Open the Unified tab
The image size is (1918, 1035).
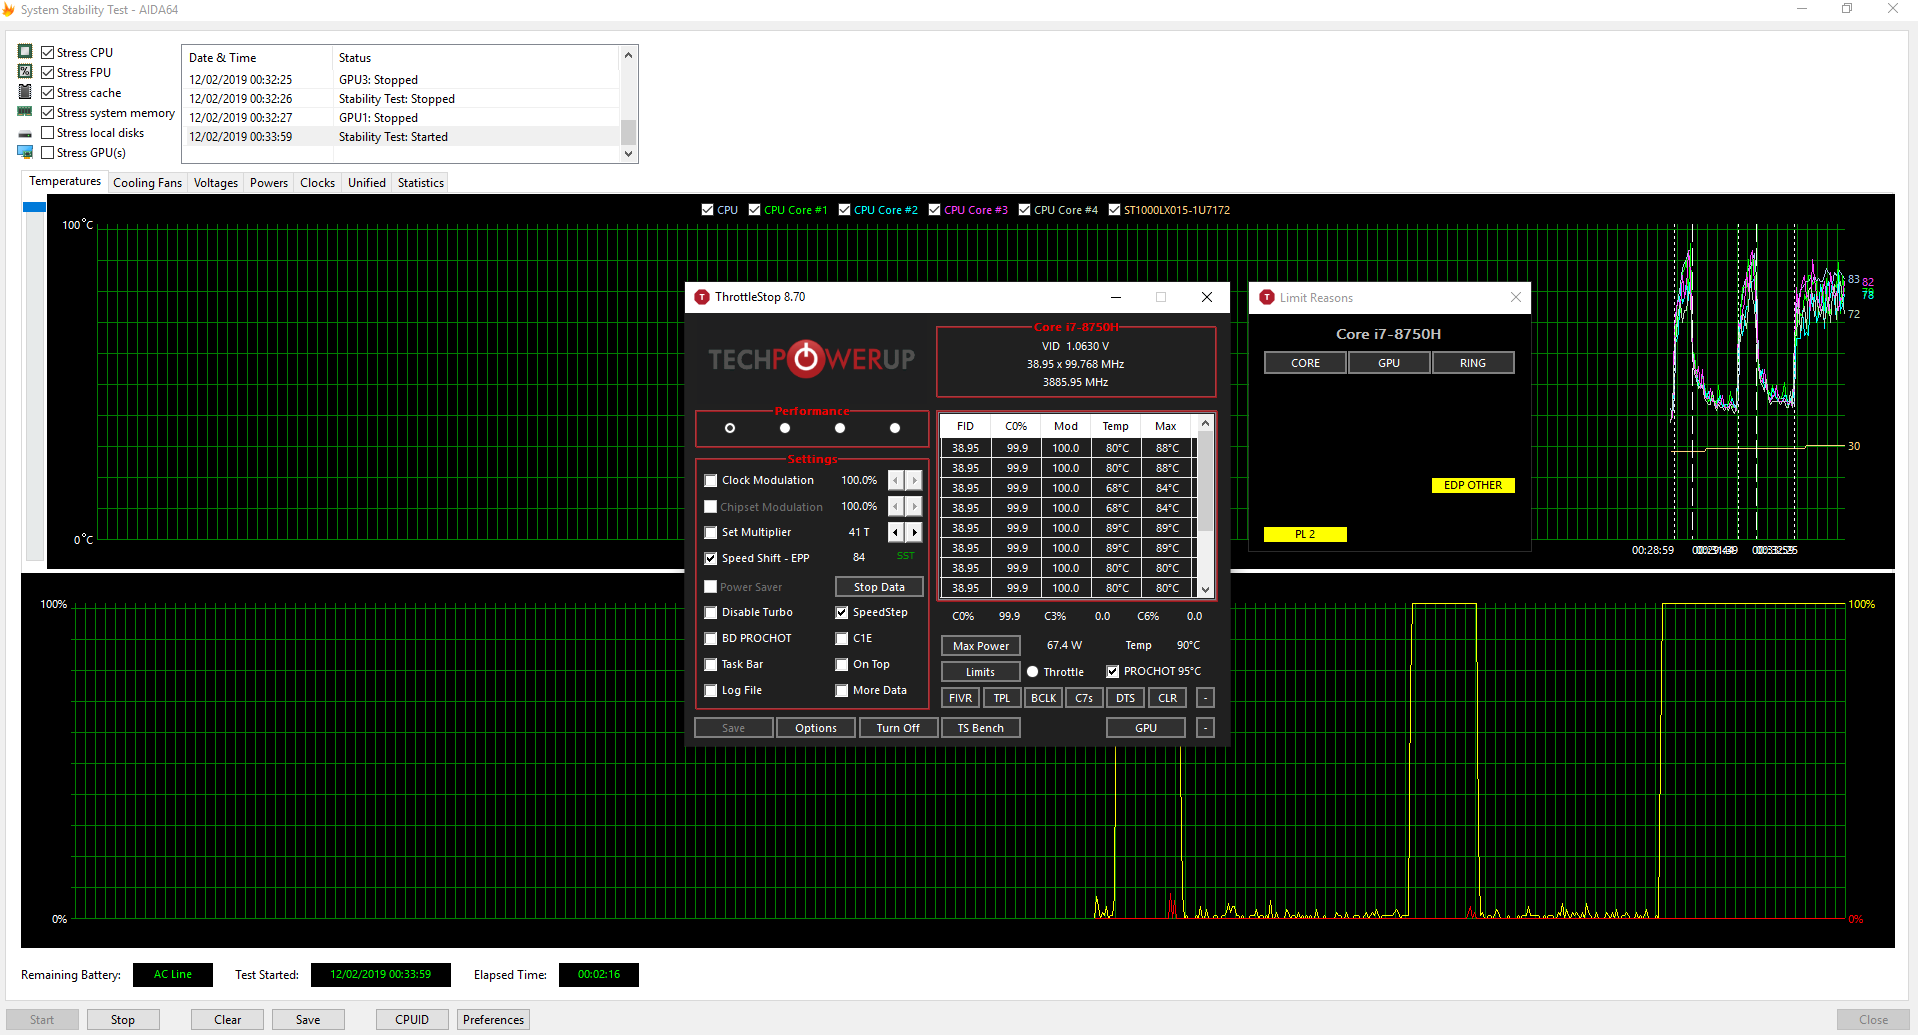[x=366, y=183]
